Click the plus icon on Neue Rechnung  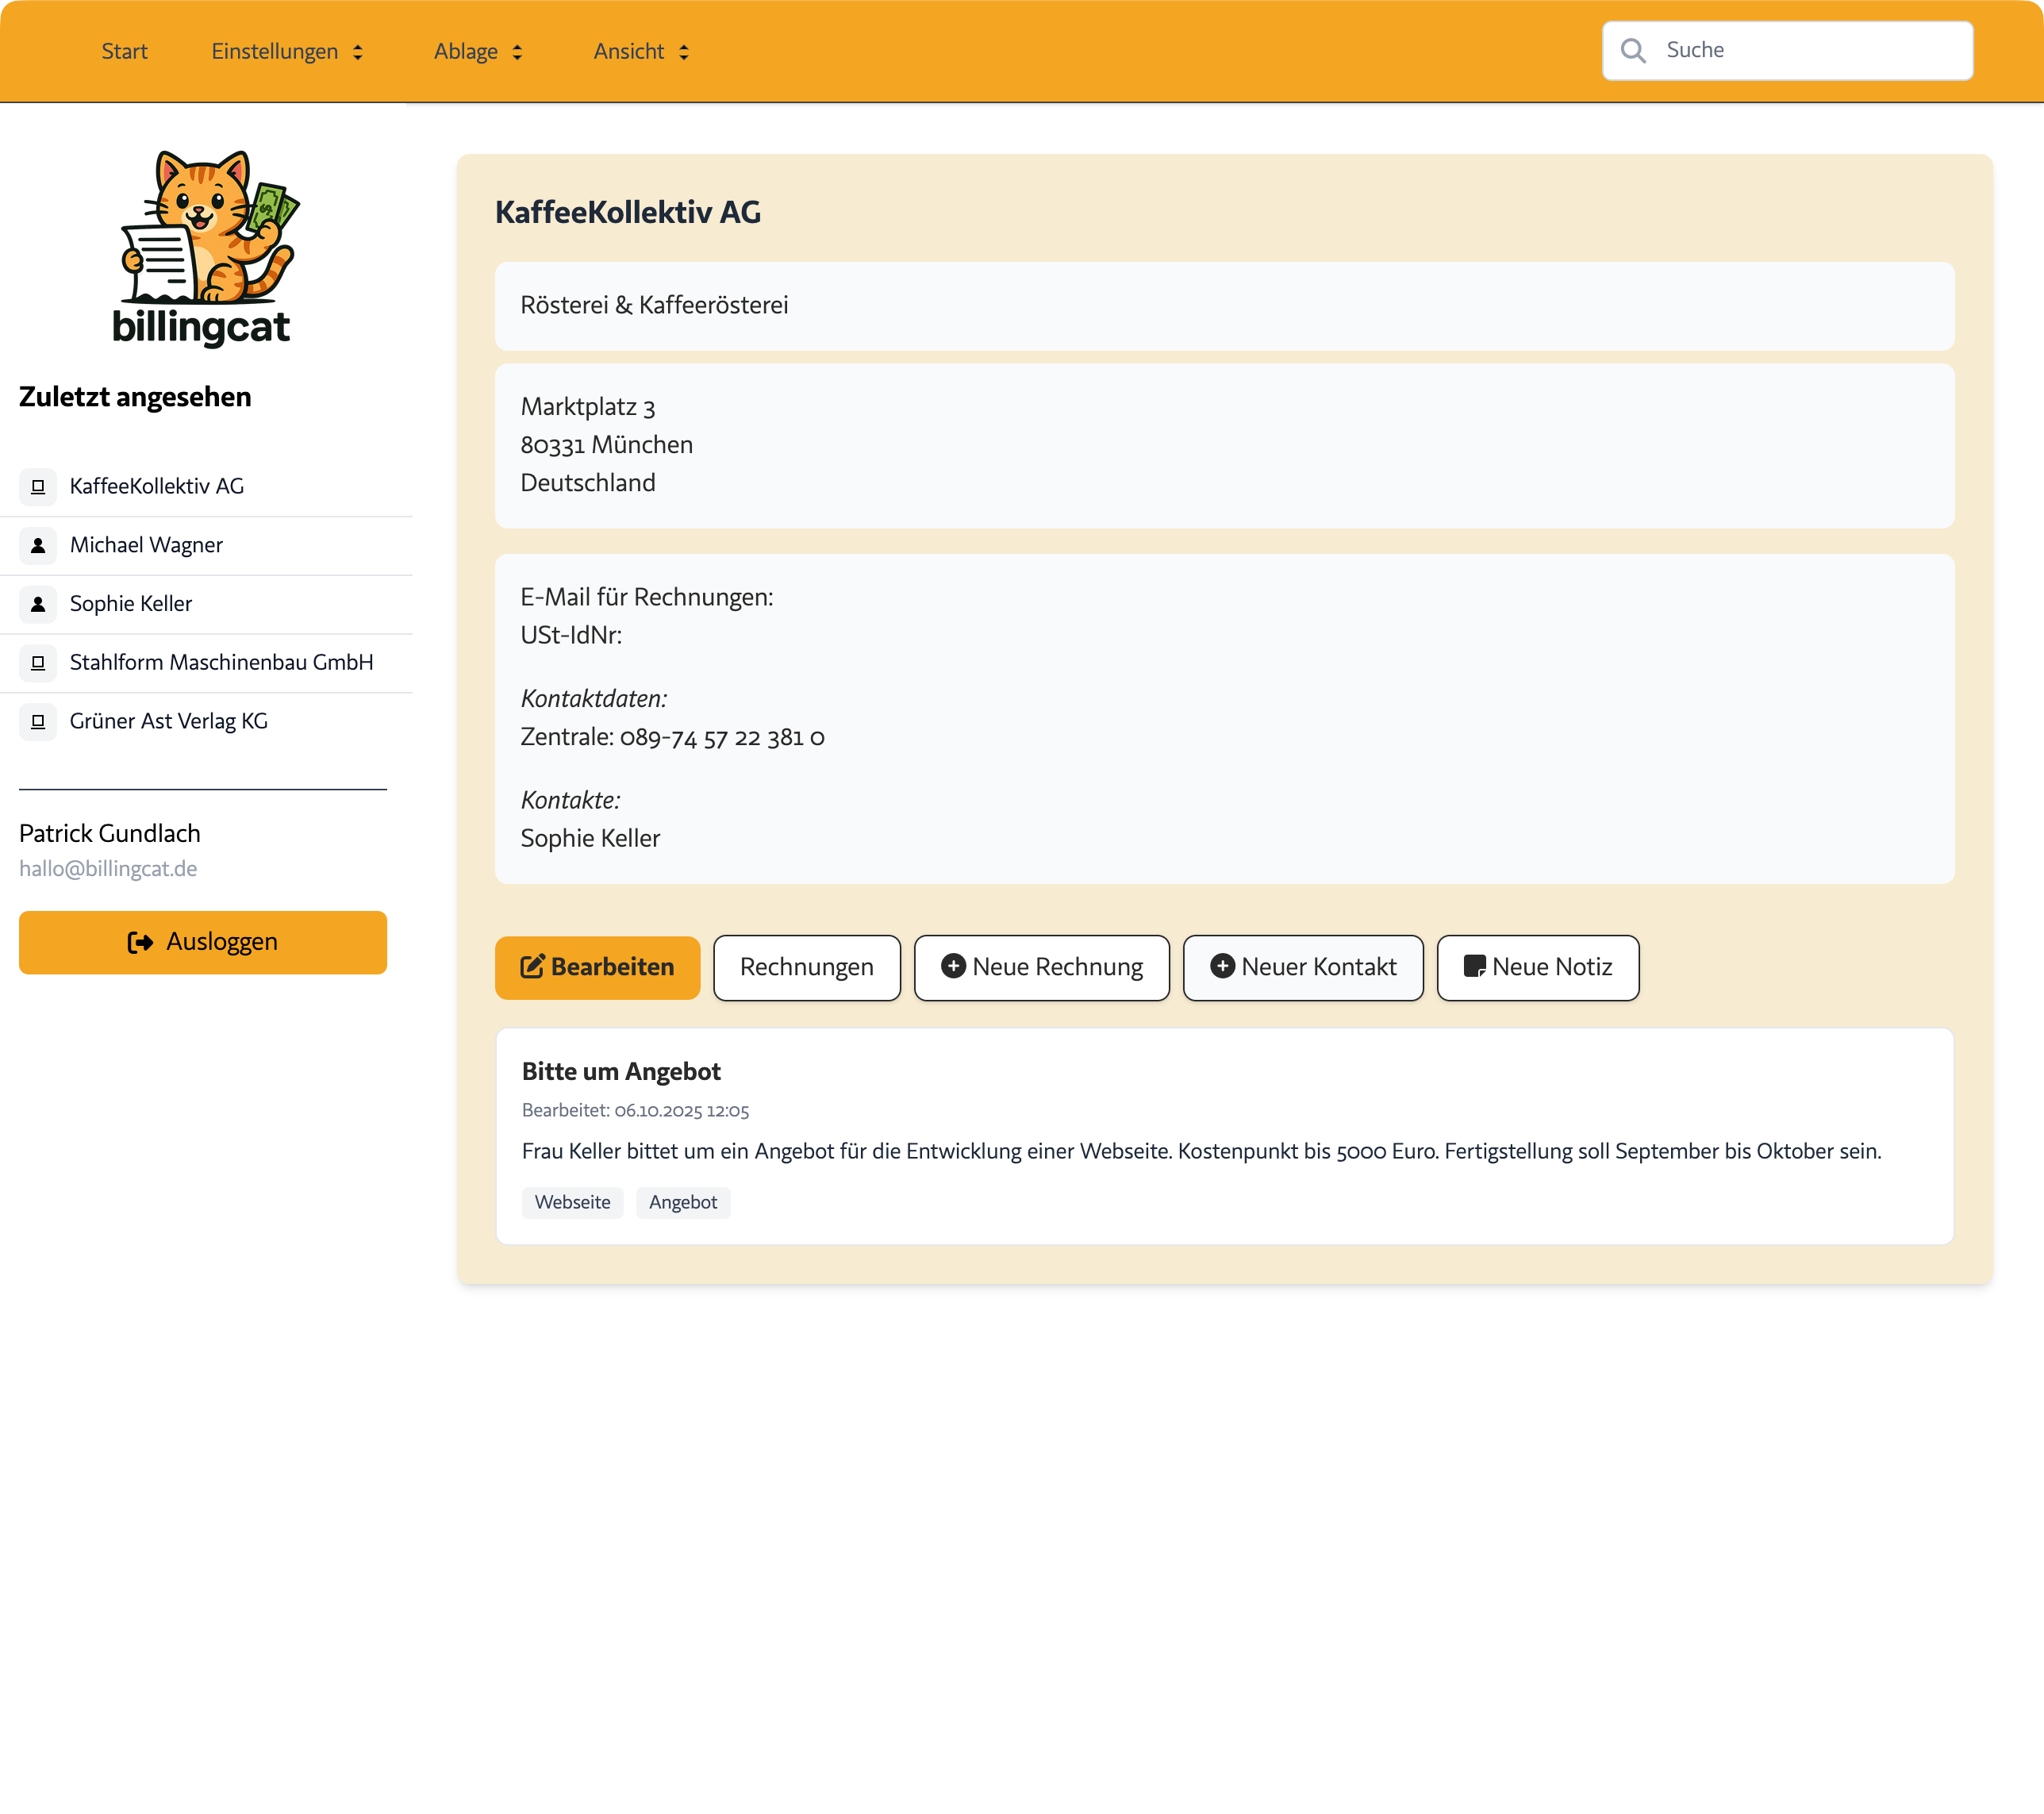(x=953, y=966)
